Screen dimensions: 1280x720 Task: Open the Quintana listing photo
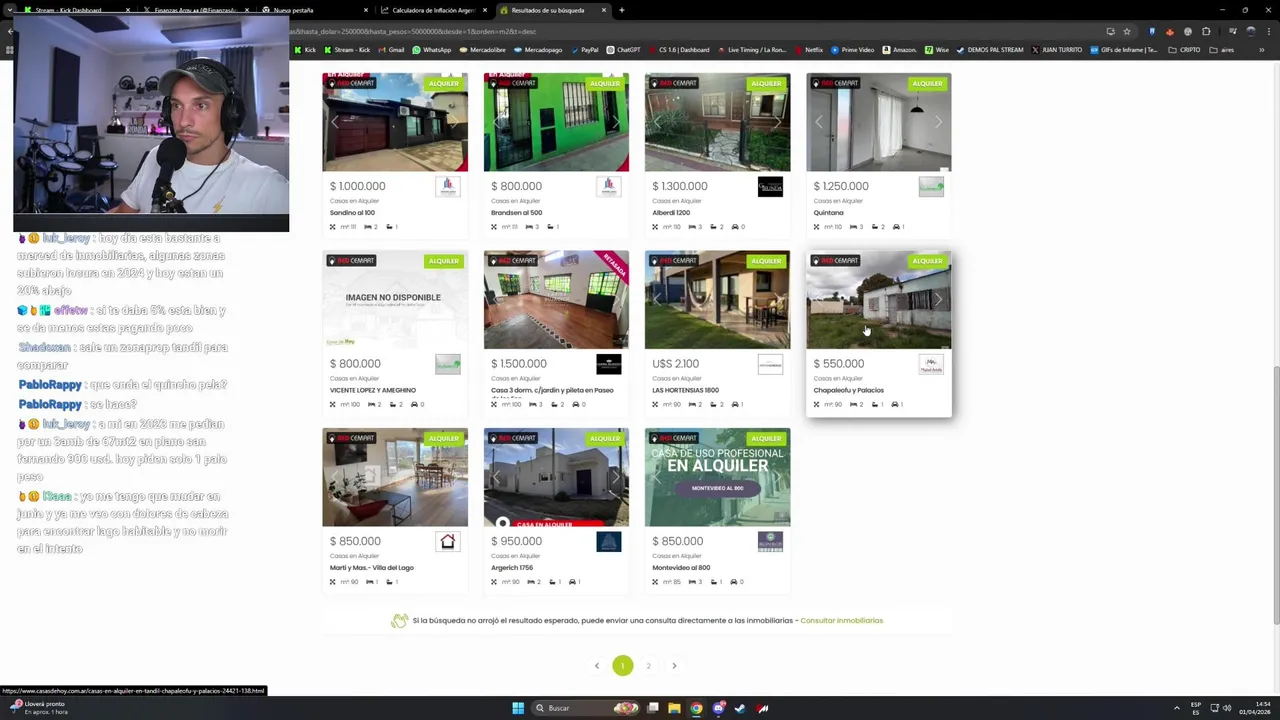879,122
